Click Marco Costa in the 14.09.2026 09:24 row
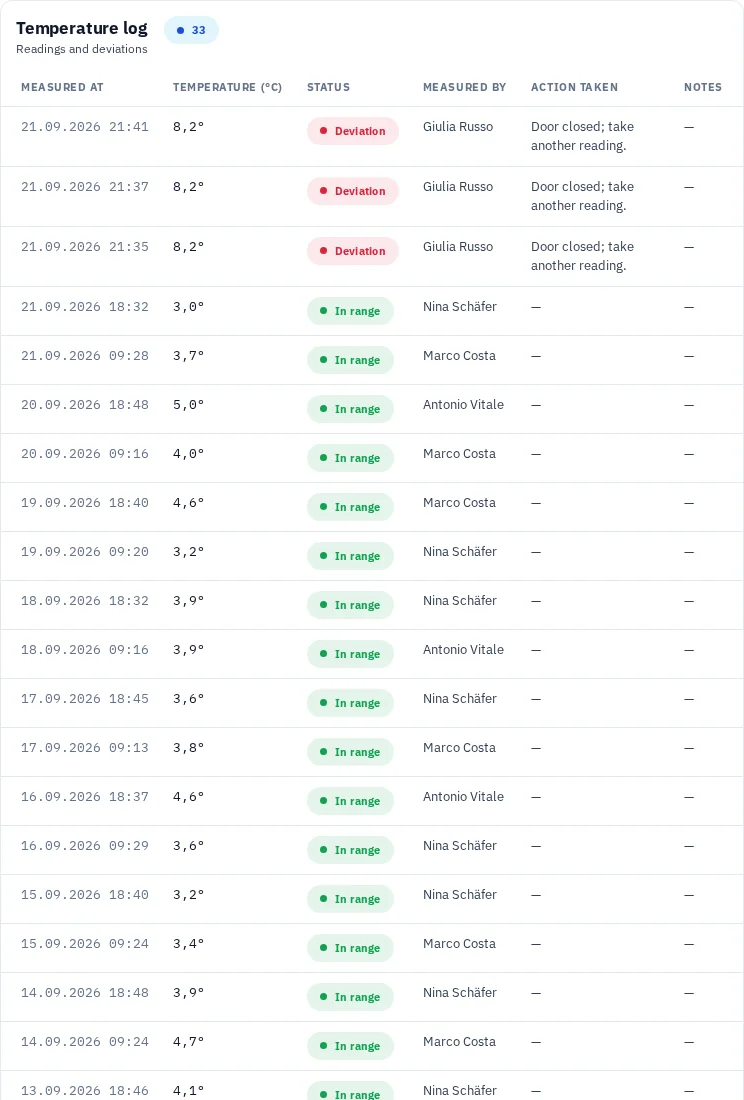 click(459, 1042)
